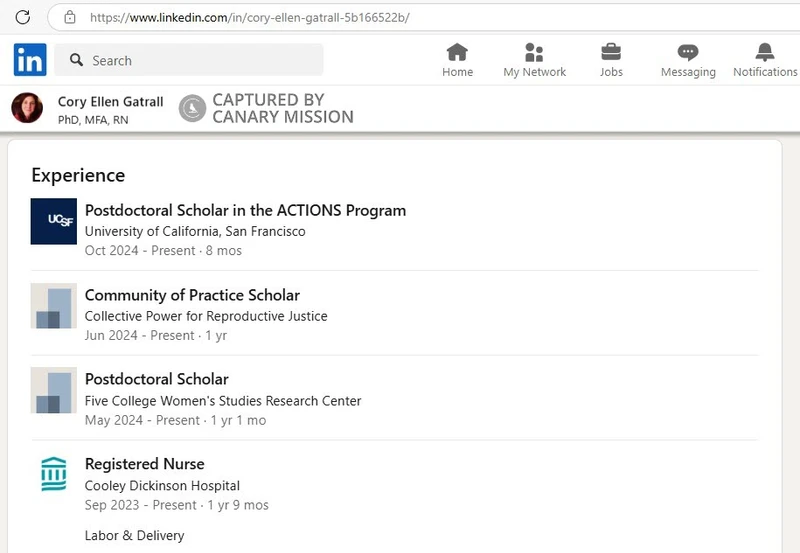Click the name Cory Ellen Gatrall
This screenshot has width=800, height=553.
click(111, 102)
